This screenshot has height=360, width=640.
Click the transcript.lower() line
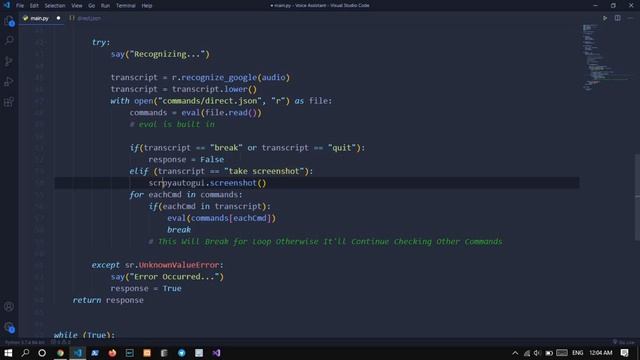pyautogui.click(x=184, y=89)
